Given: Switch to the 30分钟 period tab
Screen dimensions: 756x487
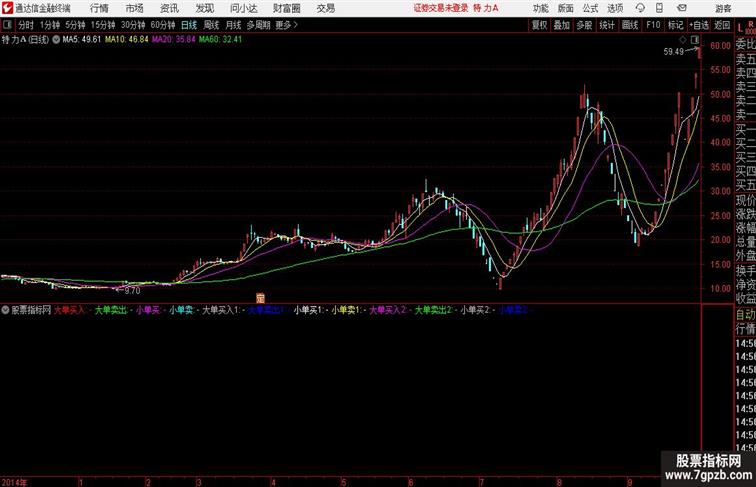Looking at the screenshot, I should (x=133, y=25).
